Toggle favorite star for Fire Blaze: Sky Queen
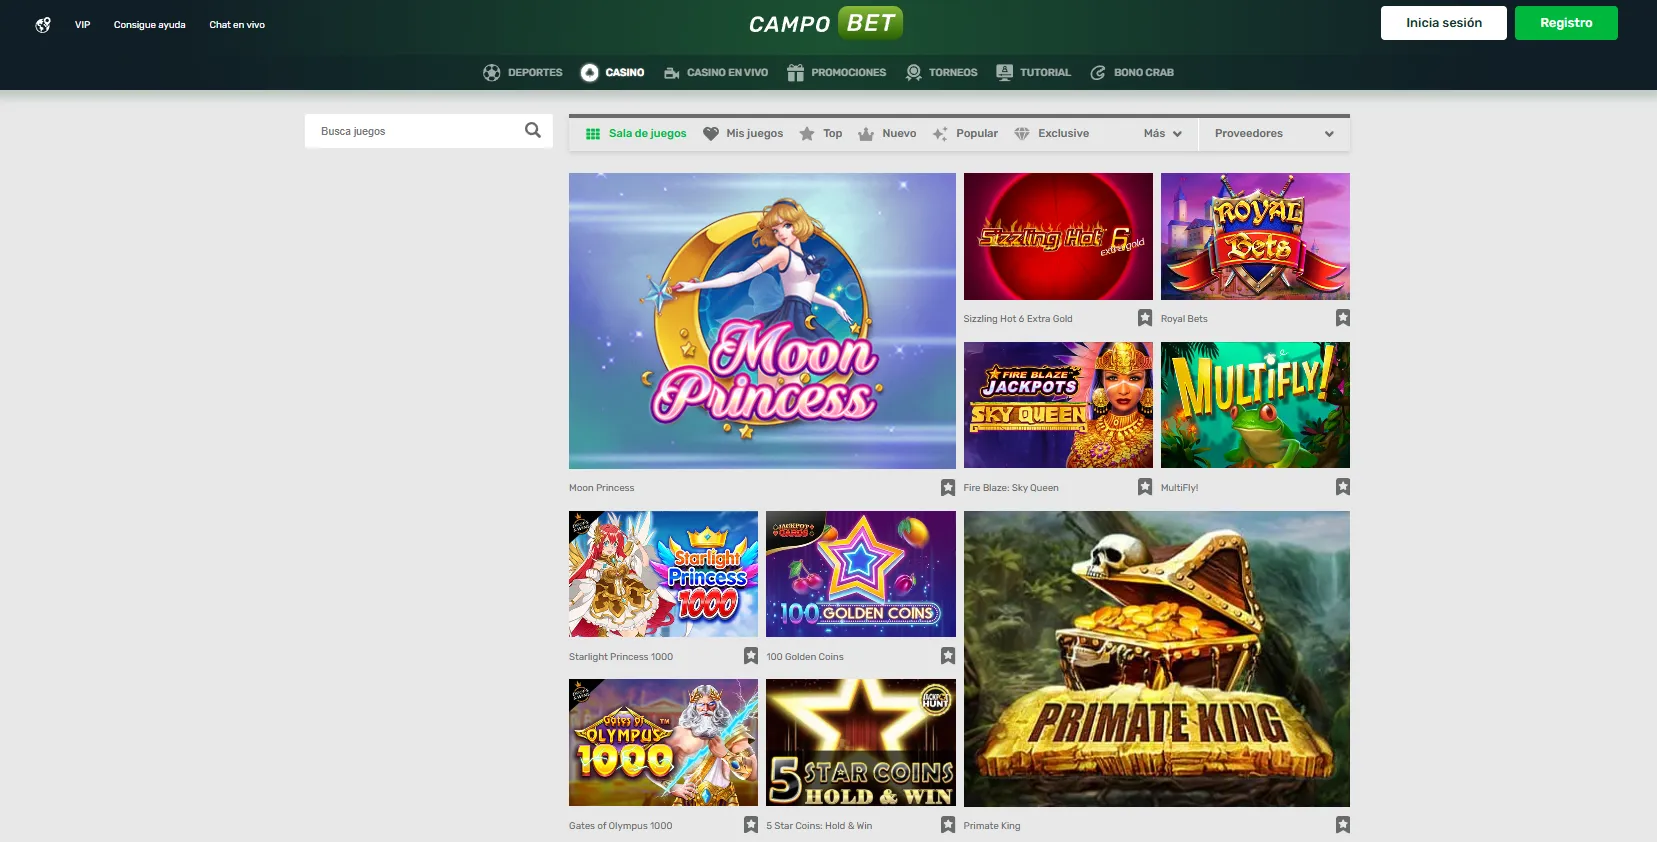Screen dimensions: 1657x842 click(1145, 487)
